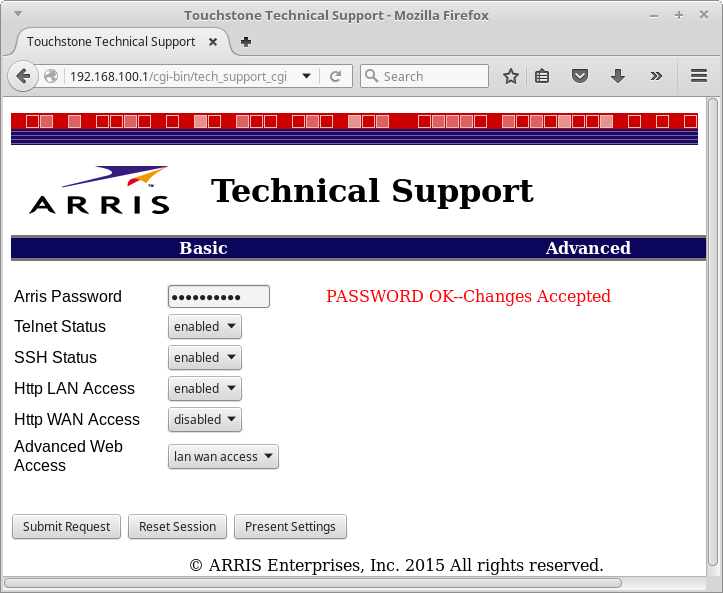This screenshot has width=723, height=593.
Task: Maximize the Firefox window
Action: coord(679,16)
